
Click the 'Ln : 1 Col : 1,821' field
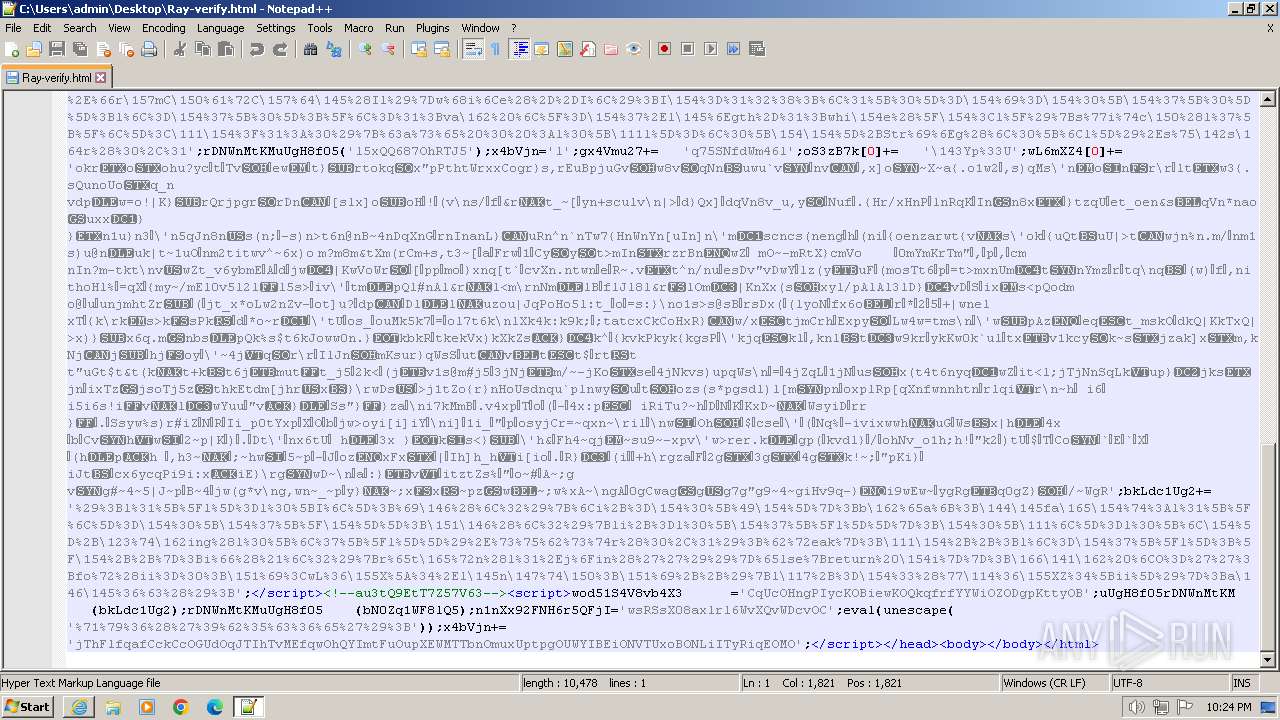(x=869, y=683)
